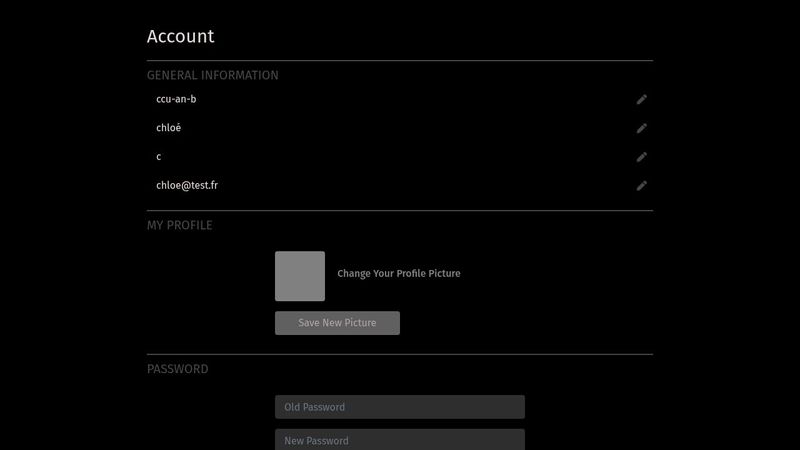Click the pencil icon beside 'c'
Viewport: 800px width, 450px height.
[x=642, y=157]
